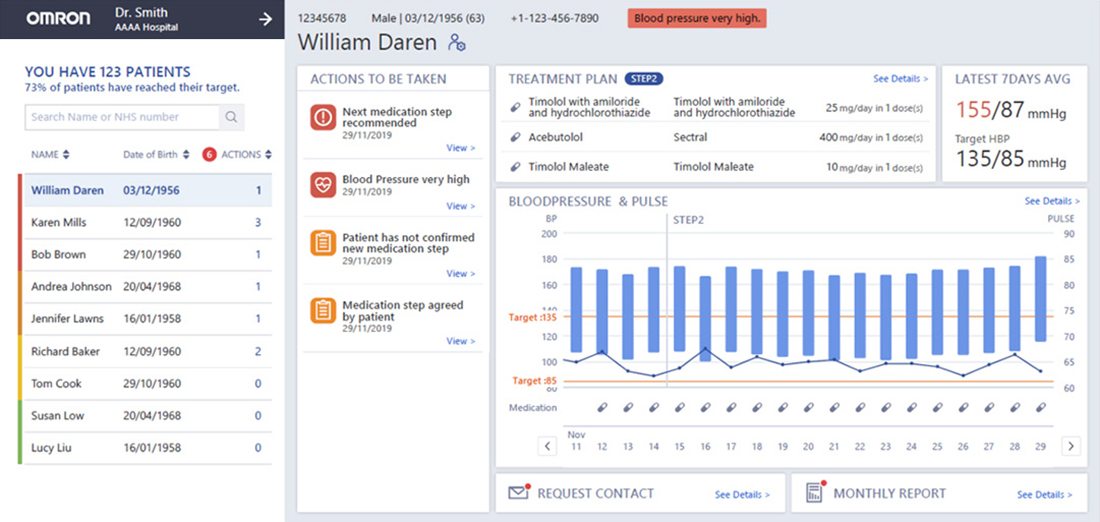1100x522 pixels.
Task: Click the envelope Request Contact icon
Action: tap(518, 493)
